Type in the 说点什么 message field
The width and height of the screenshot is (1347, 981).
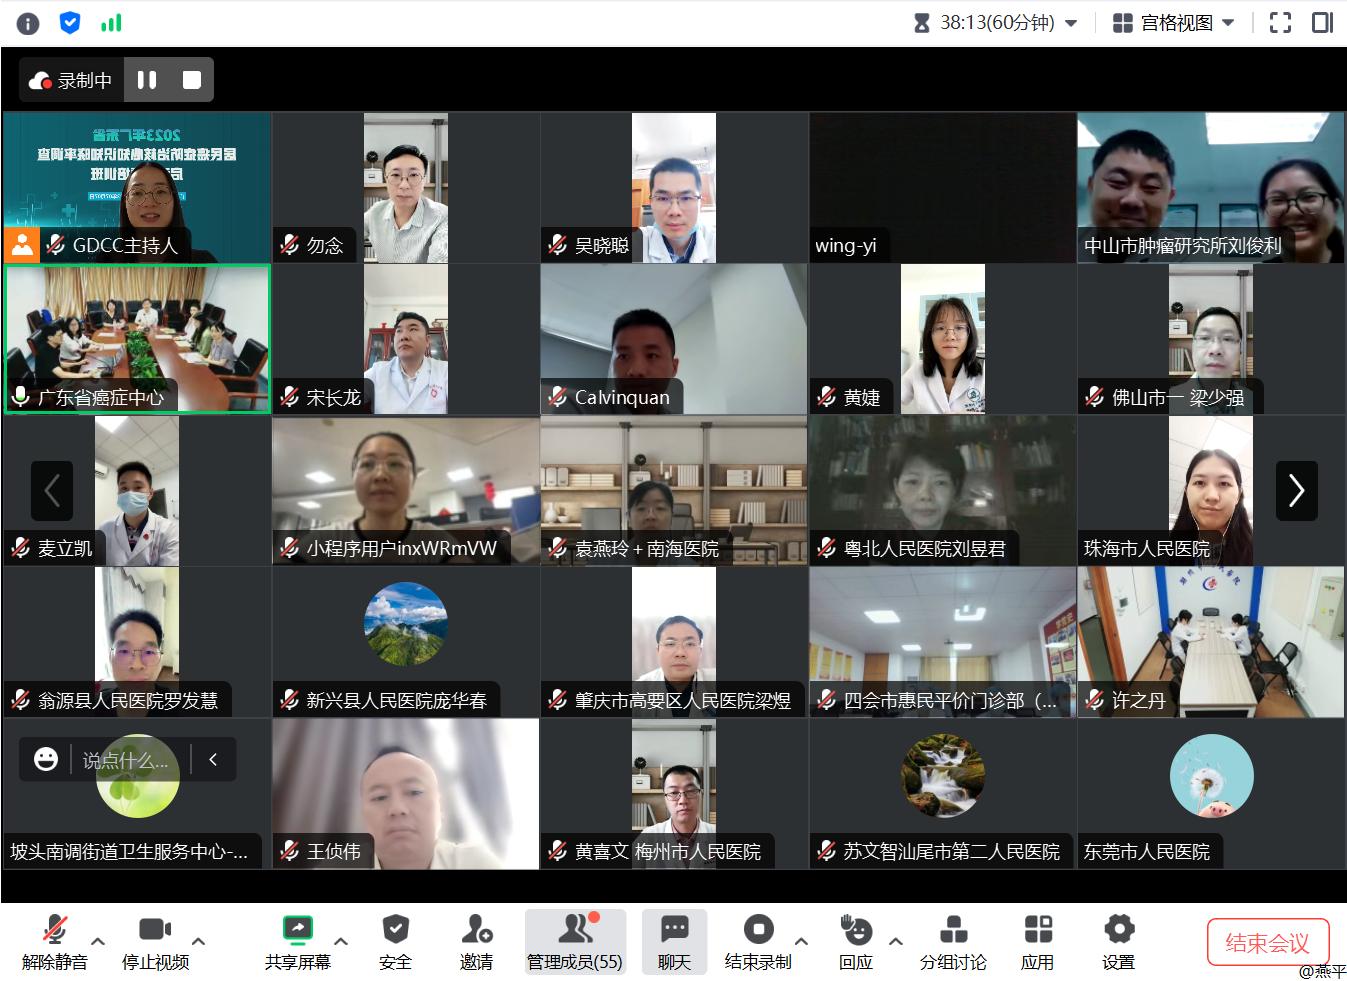[126, 760]
